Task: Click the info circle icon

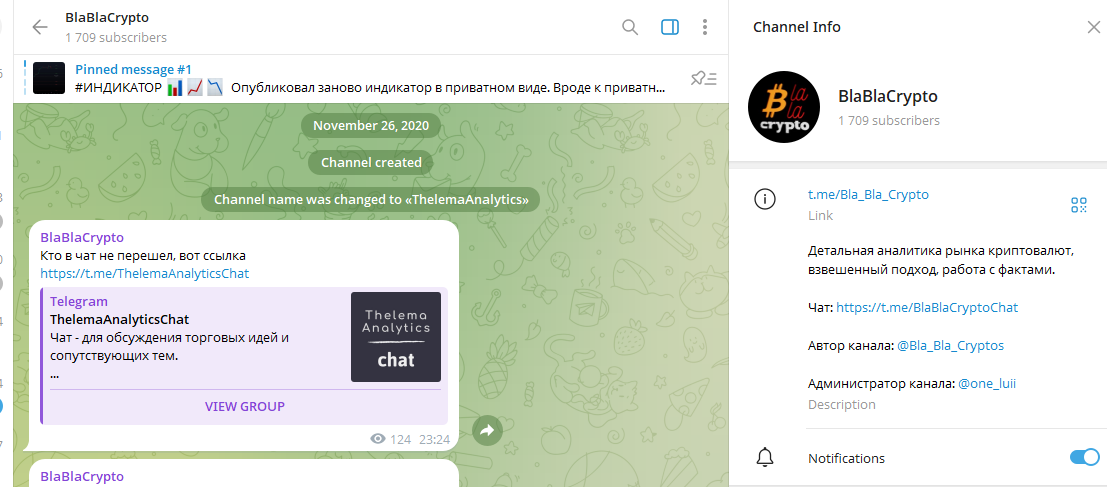Action: click(x=765, y=200)
